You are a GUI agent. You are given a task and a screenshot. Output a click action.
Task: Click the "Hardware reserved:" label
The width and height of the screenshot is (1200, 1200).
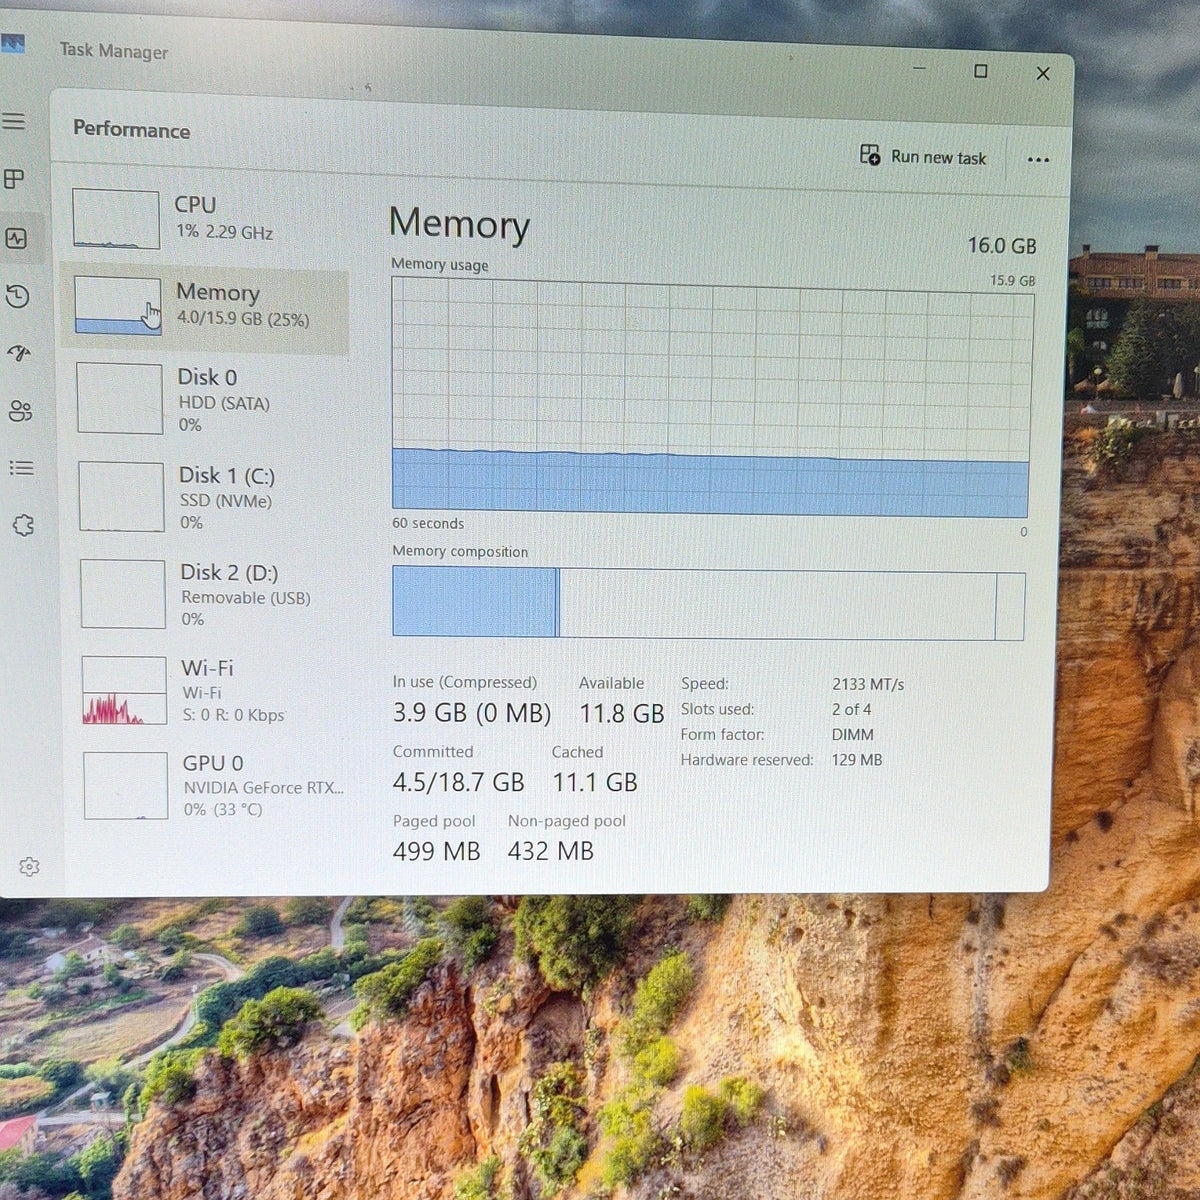[747, 760]
